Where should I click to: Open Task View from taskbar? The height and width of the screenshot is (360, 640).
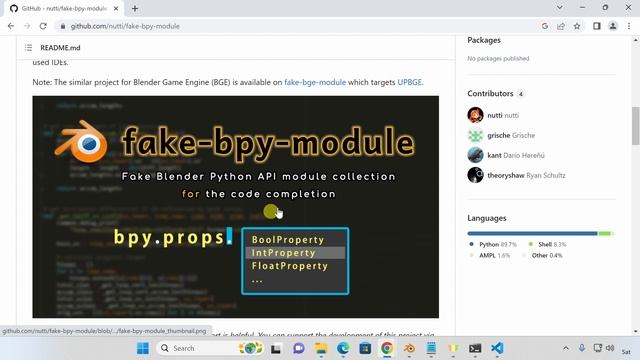(x=276, y=349)
